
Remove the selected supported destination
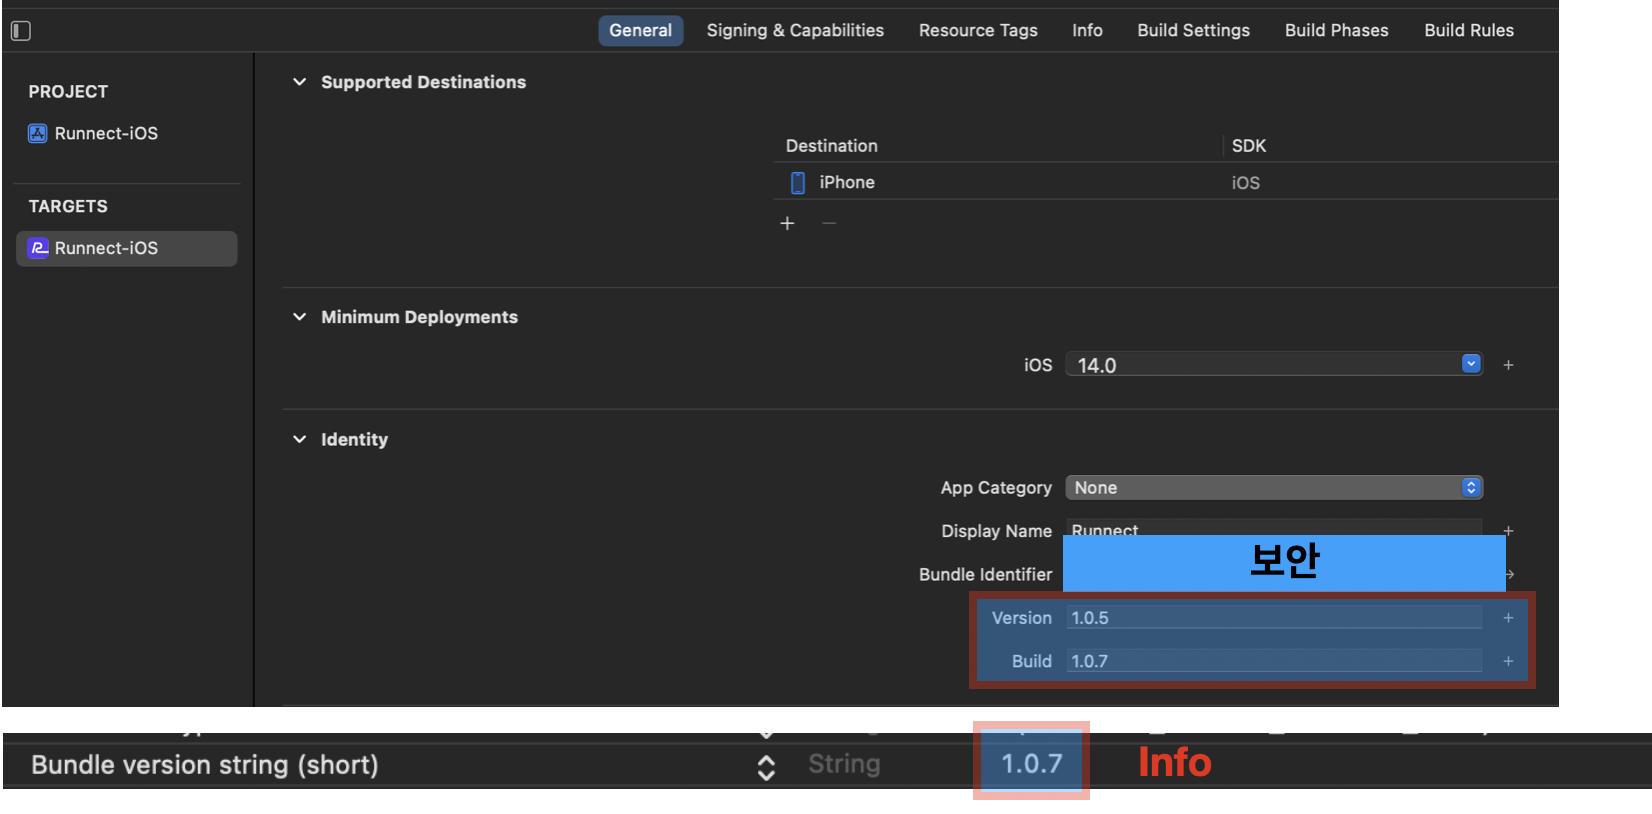point(829,223)
